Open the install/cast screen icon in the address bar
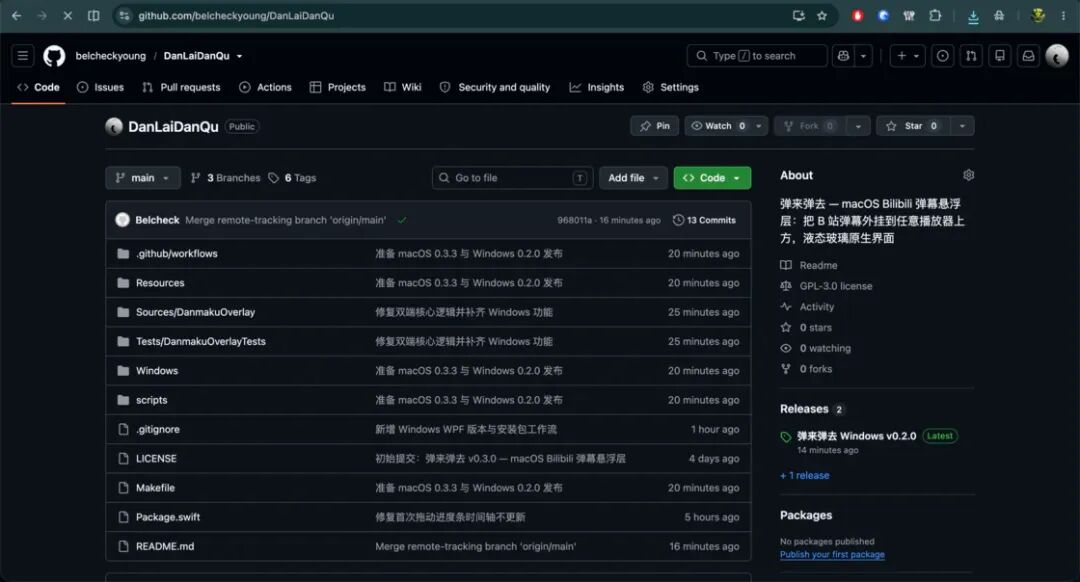 coord(798,15)
